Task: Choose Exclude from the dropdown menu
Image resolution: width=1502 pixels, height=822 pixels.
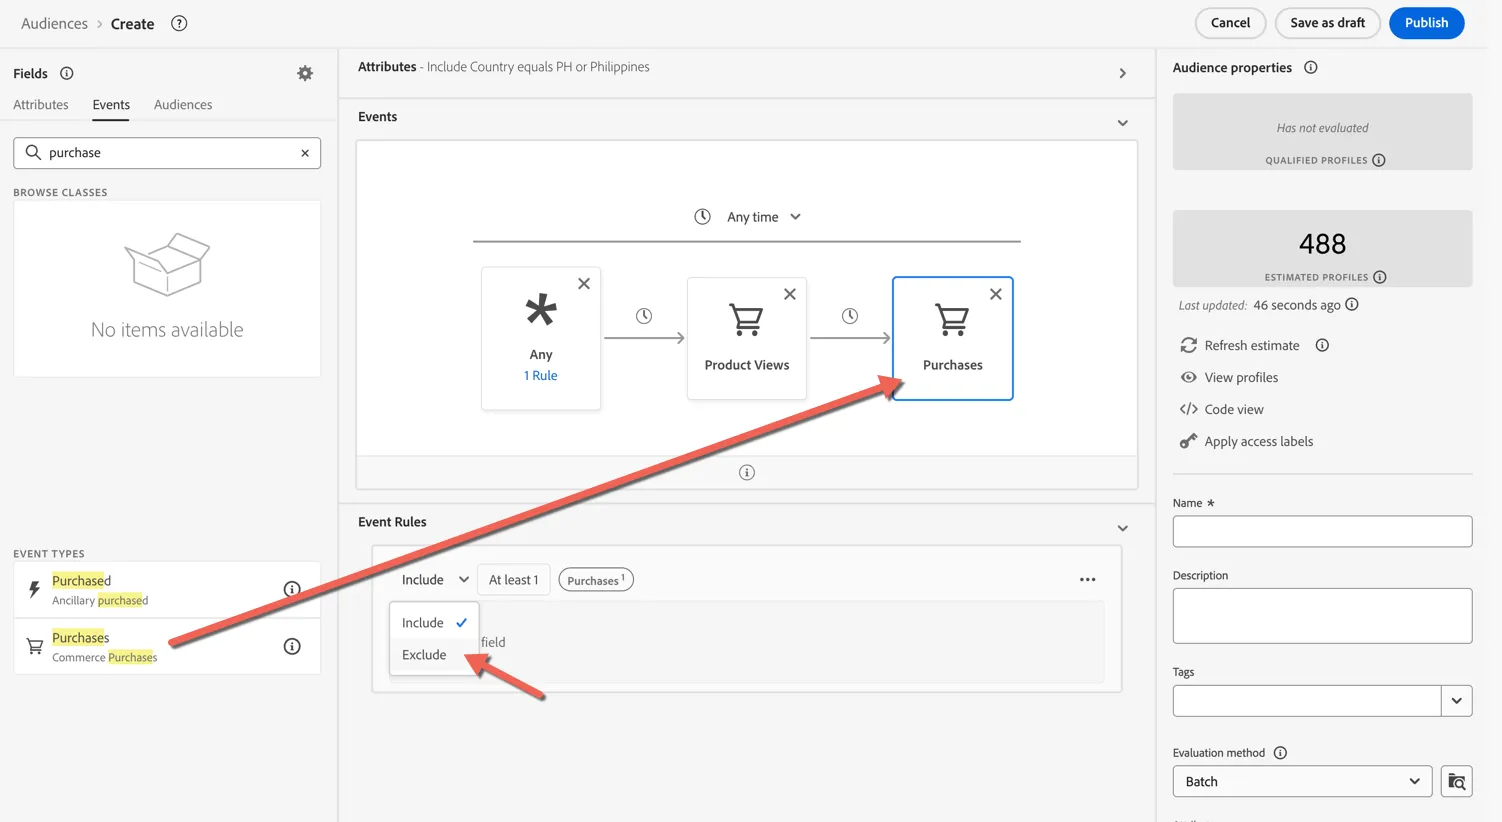Action: 434,655
